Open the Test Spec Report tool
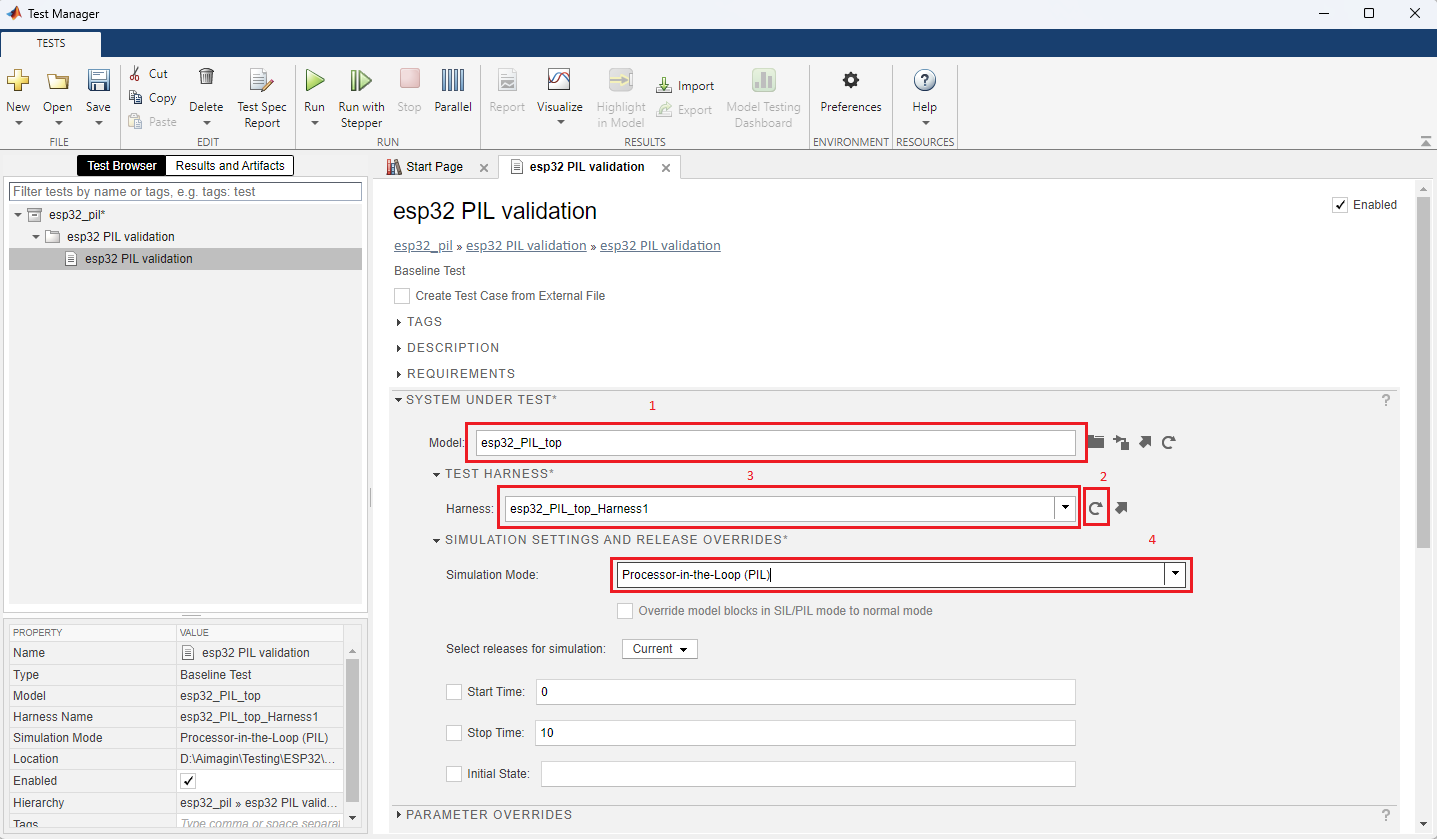The width and height of the screenshot is (1437, 839). tap(262, 97)
